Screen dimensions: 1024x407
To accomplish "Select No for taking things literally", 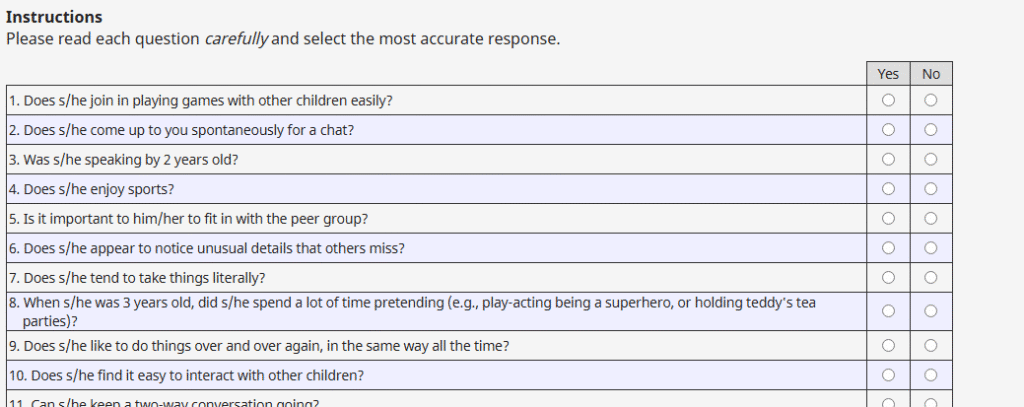I will coord(931,277).
